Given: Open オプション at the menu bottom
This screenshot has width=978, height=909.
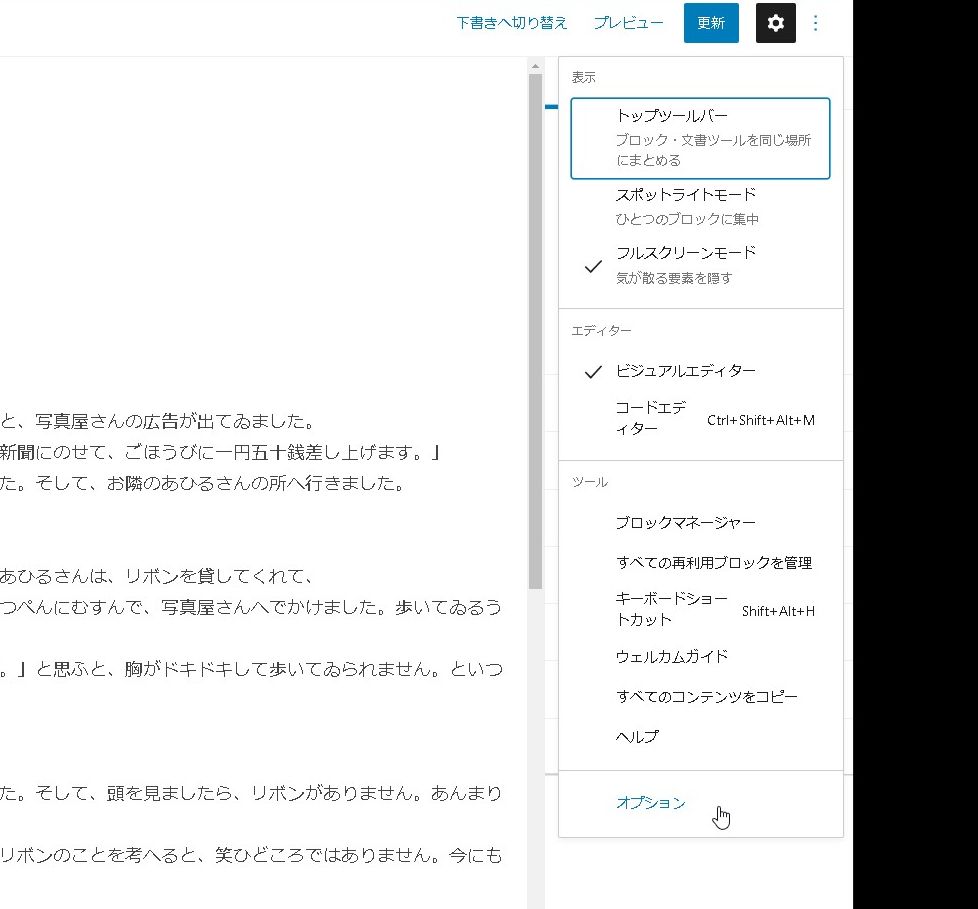Looking at the screenshot, I should (651, 803).
